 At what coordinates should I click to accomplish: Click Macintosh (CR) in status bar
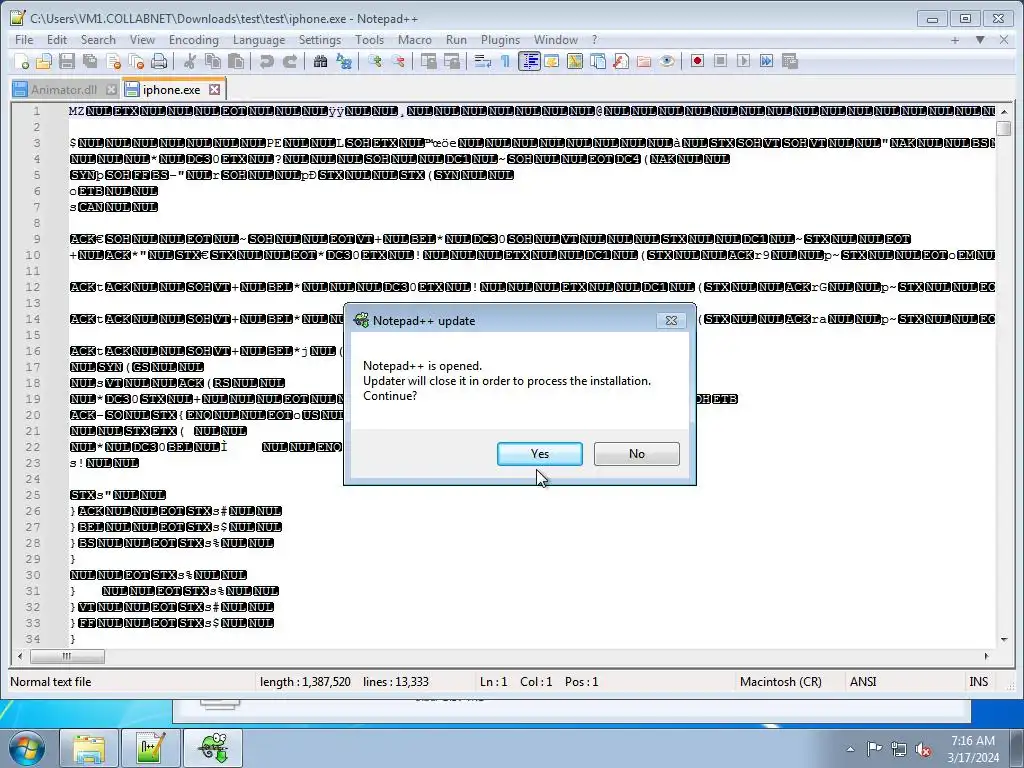[780, 682]
